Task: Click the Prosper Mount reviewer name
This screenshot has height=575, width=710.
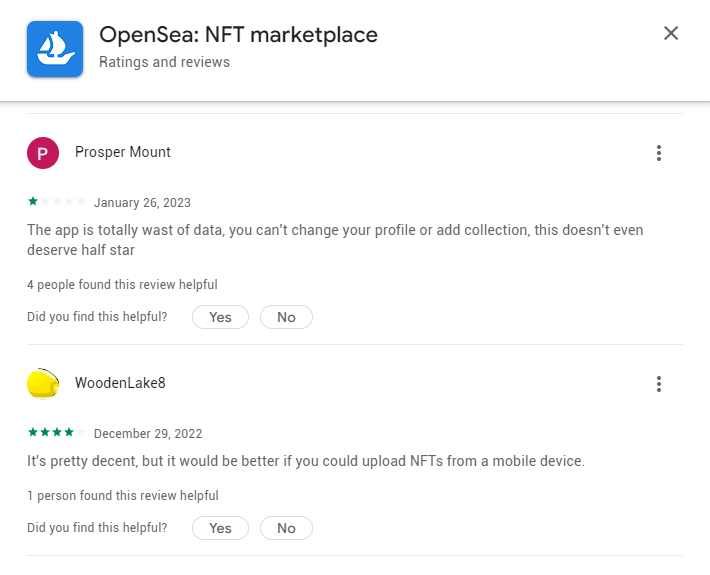Action: point(123,152)
